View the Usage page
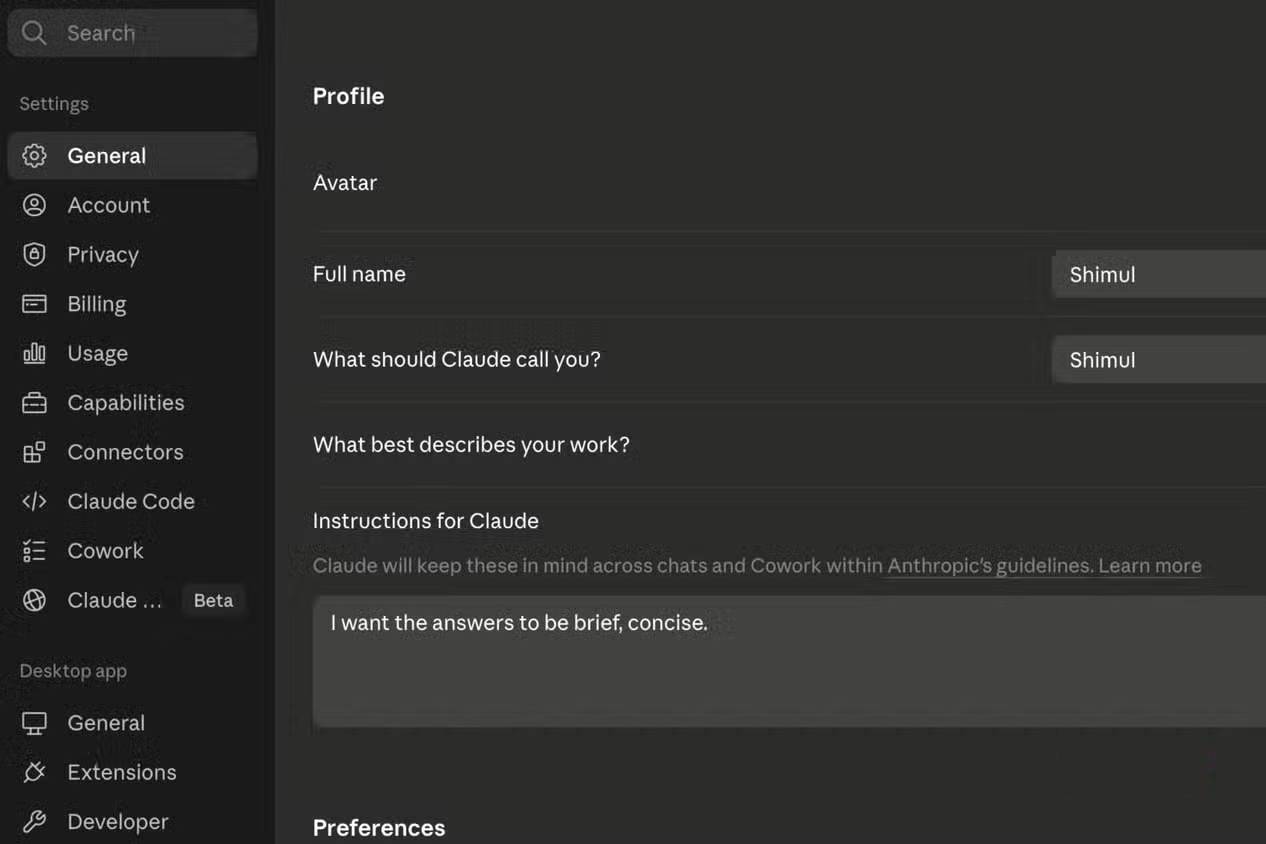 click(132, 353)
